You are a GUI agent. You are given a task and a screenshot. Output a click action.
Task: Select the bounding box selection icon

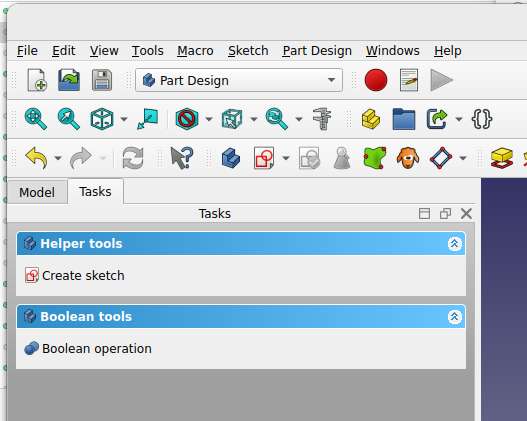[x=232, y=119]
